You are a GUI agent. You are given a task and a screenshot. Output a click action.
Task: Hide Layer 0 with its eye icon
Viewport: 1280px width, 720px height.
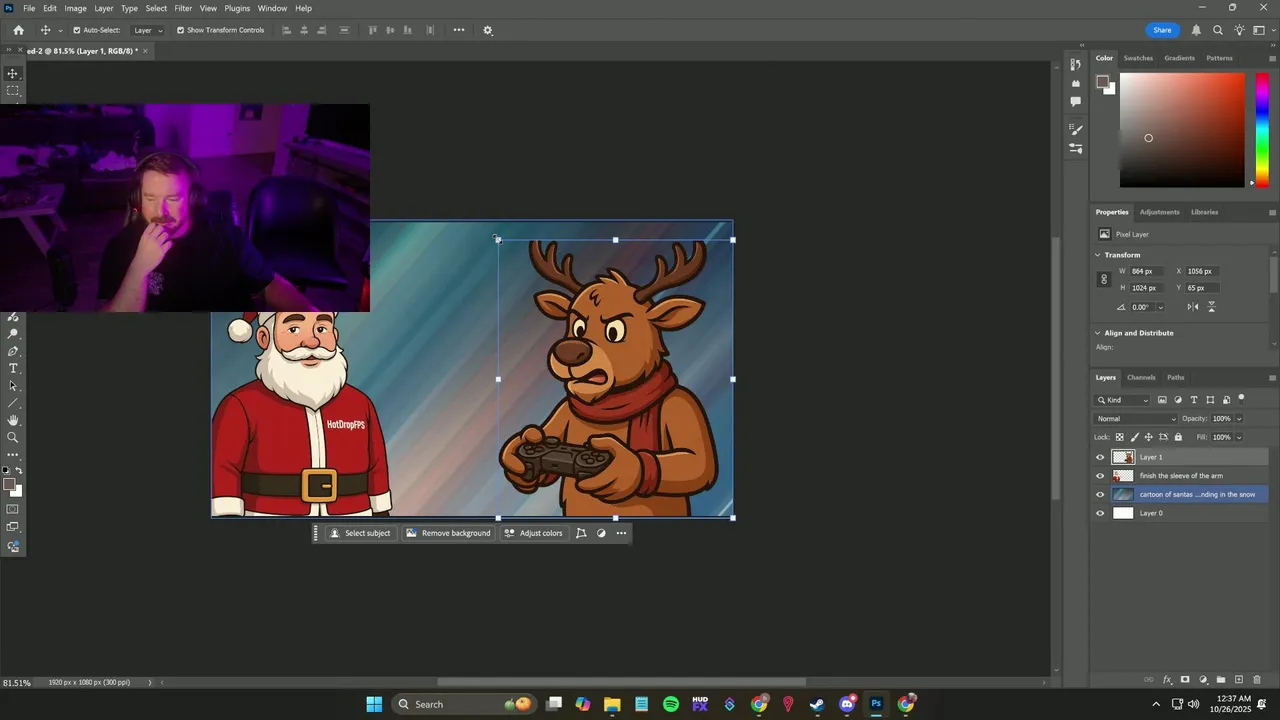[x=1101, y=513]
